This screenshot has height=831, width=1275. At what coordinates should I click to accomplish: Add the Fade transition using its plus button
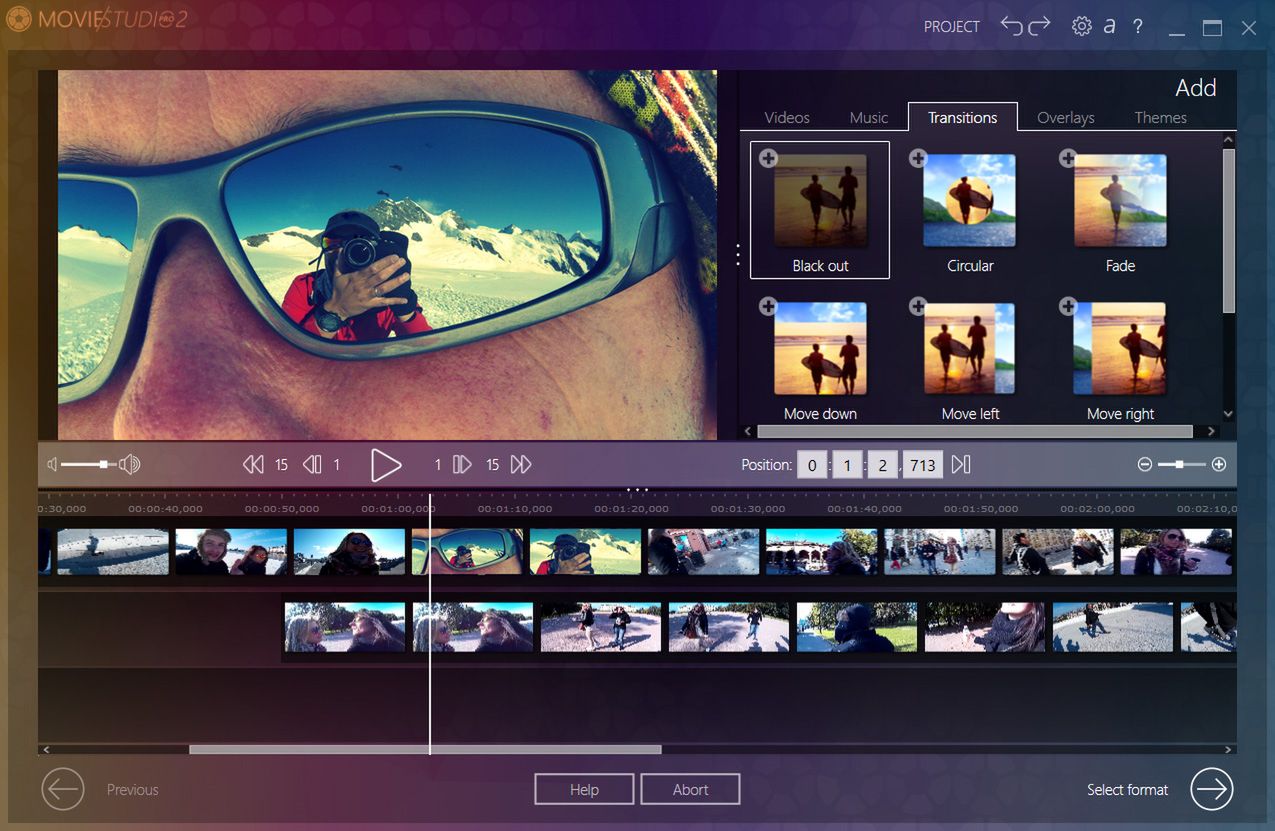pyautogui.click(x=1068, y=157)
